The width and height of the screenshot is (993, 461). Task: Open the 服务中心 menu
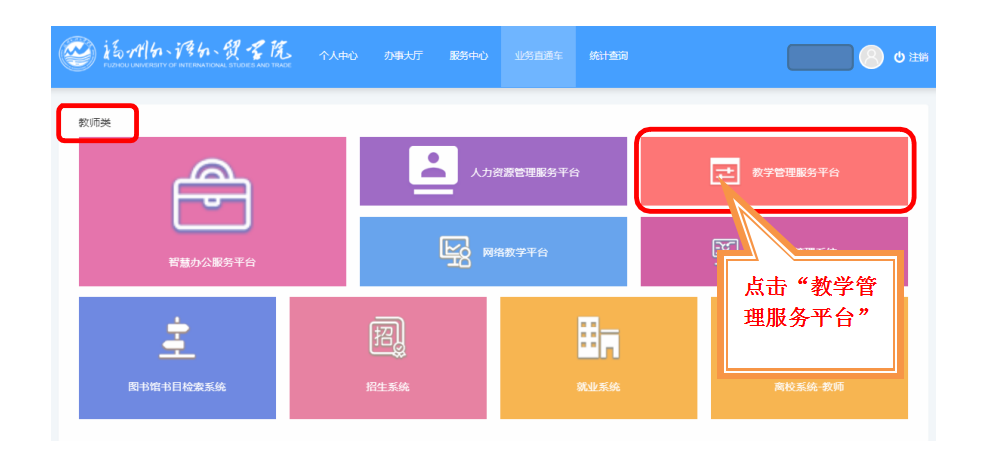pos(469,56)
